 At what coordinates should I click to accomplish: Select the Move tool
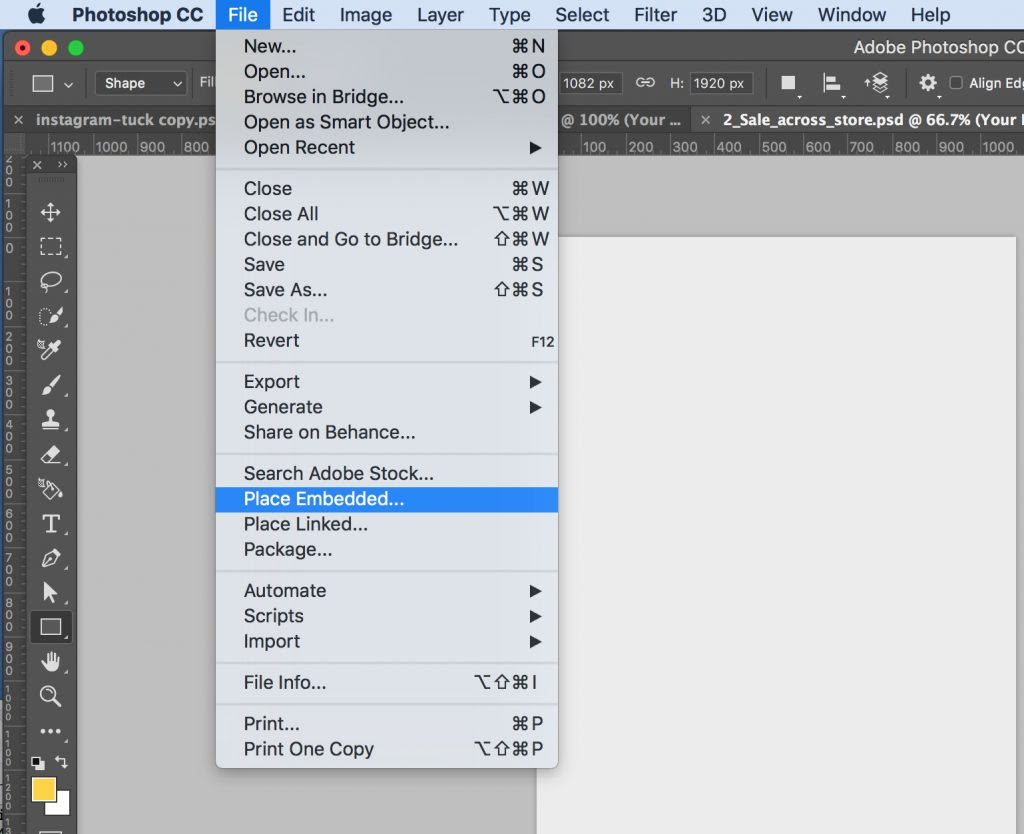pyautogui.click(x=50, y=212)
